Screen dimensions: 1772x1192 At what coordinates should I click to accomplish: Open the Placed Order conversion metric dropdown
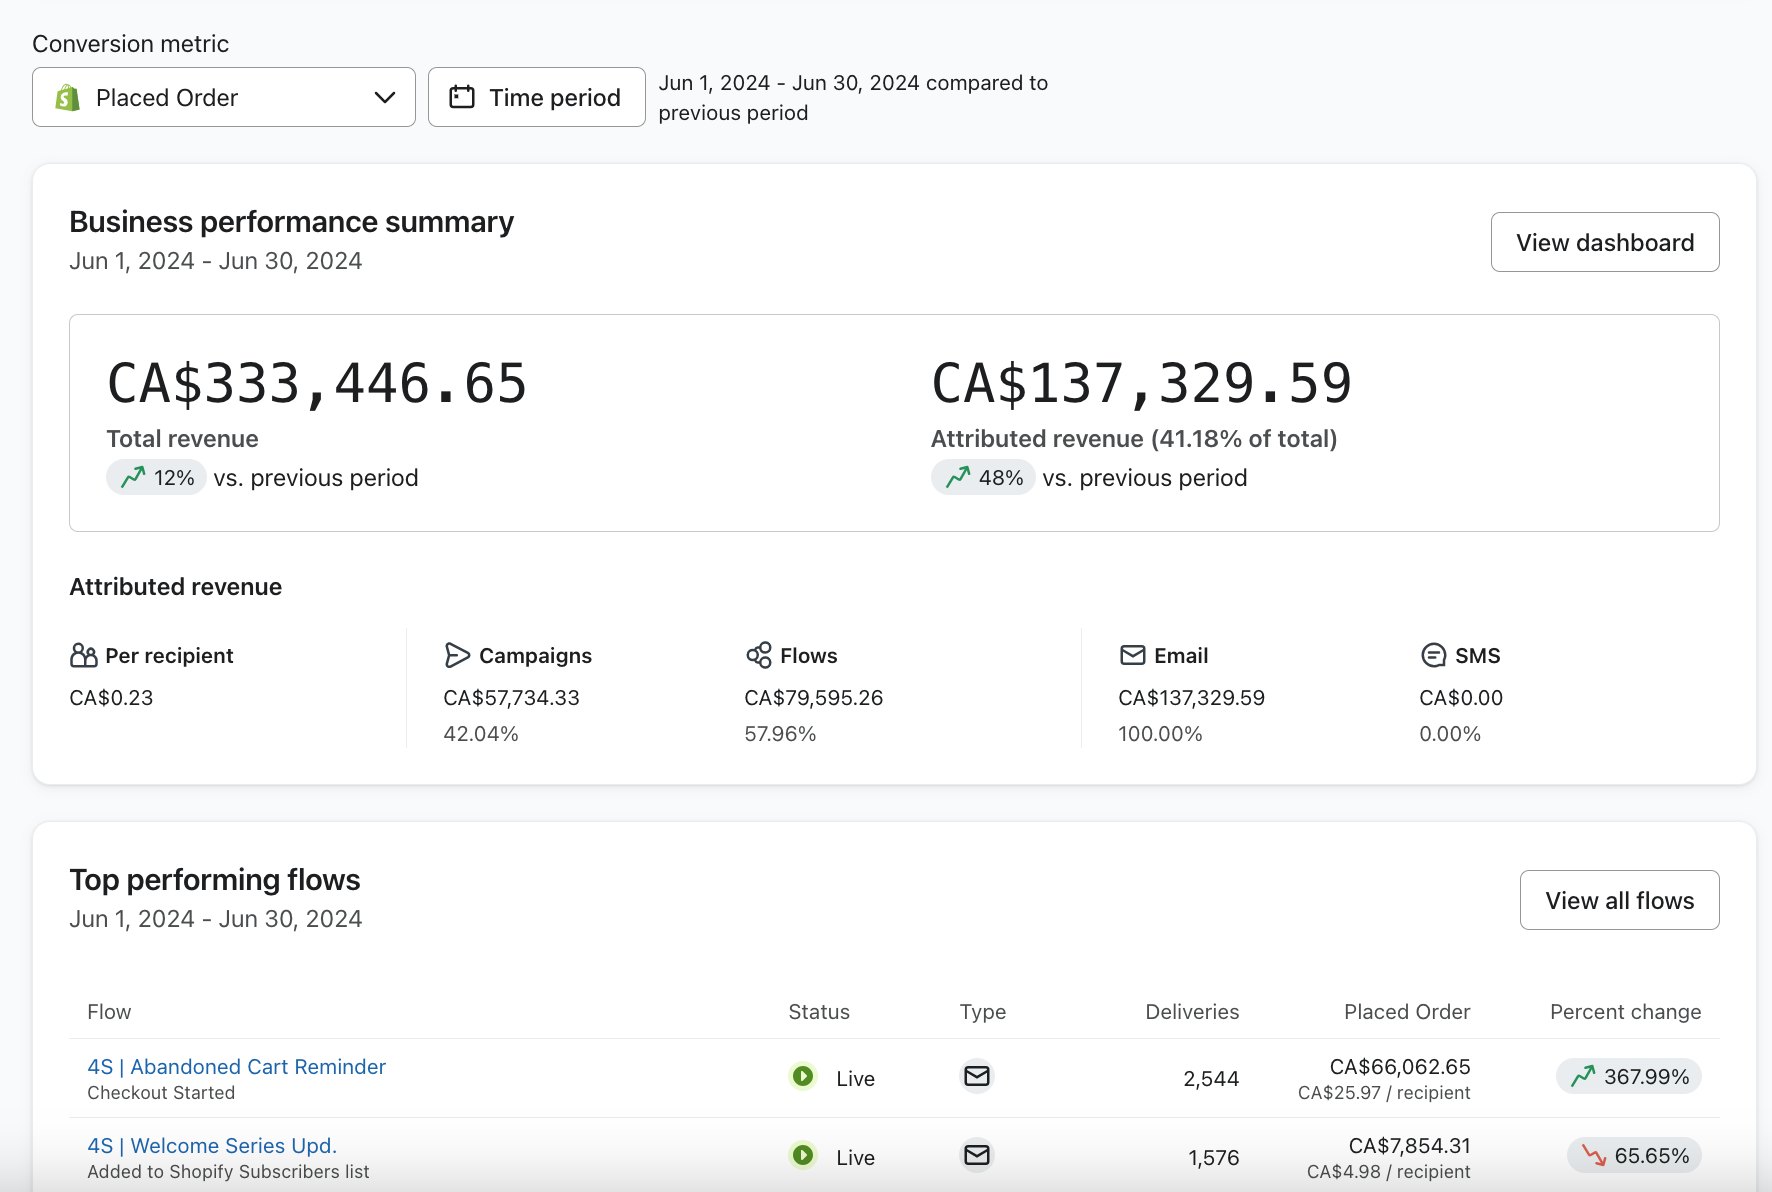pos(224,97)
